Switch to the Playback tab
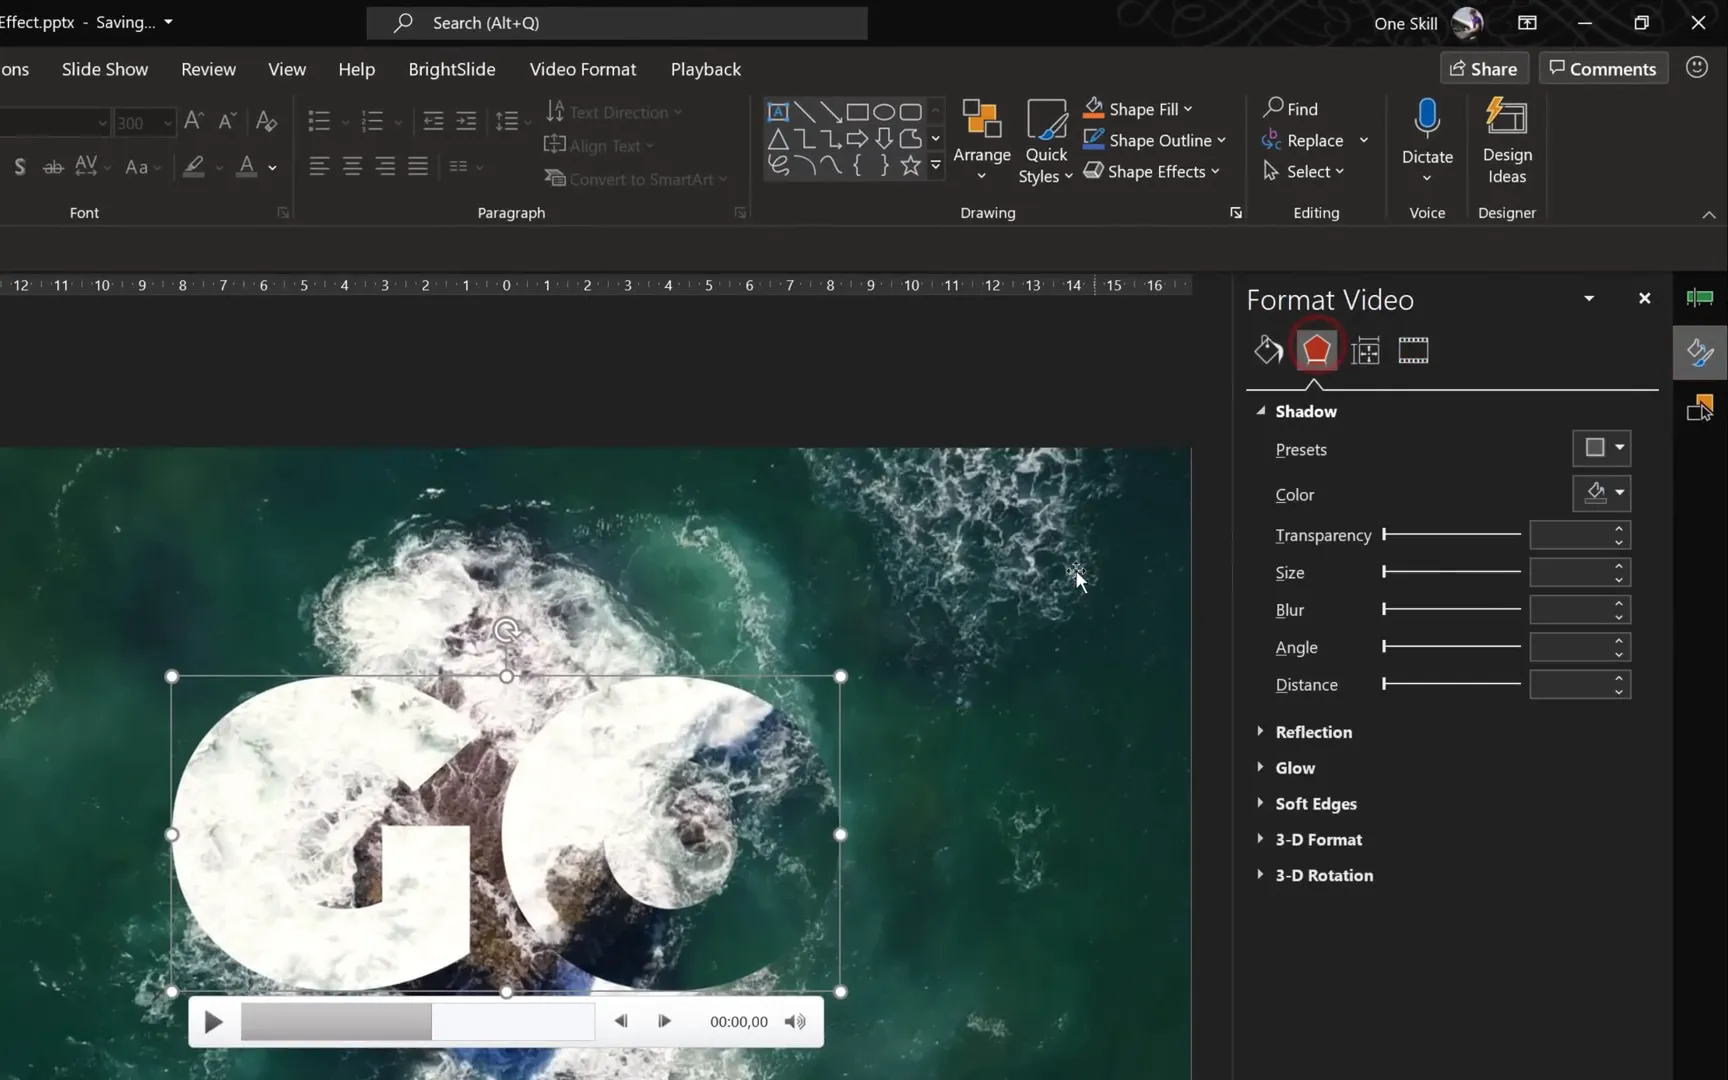The image size is (1728, 1080). click(705, 69)
